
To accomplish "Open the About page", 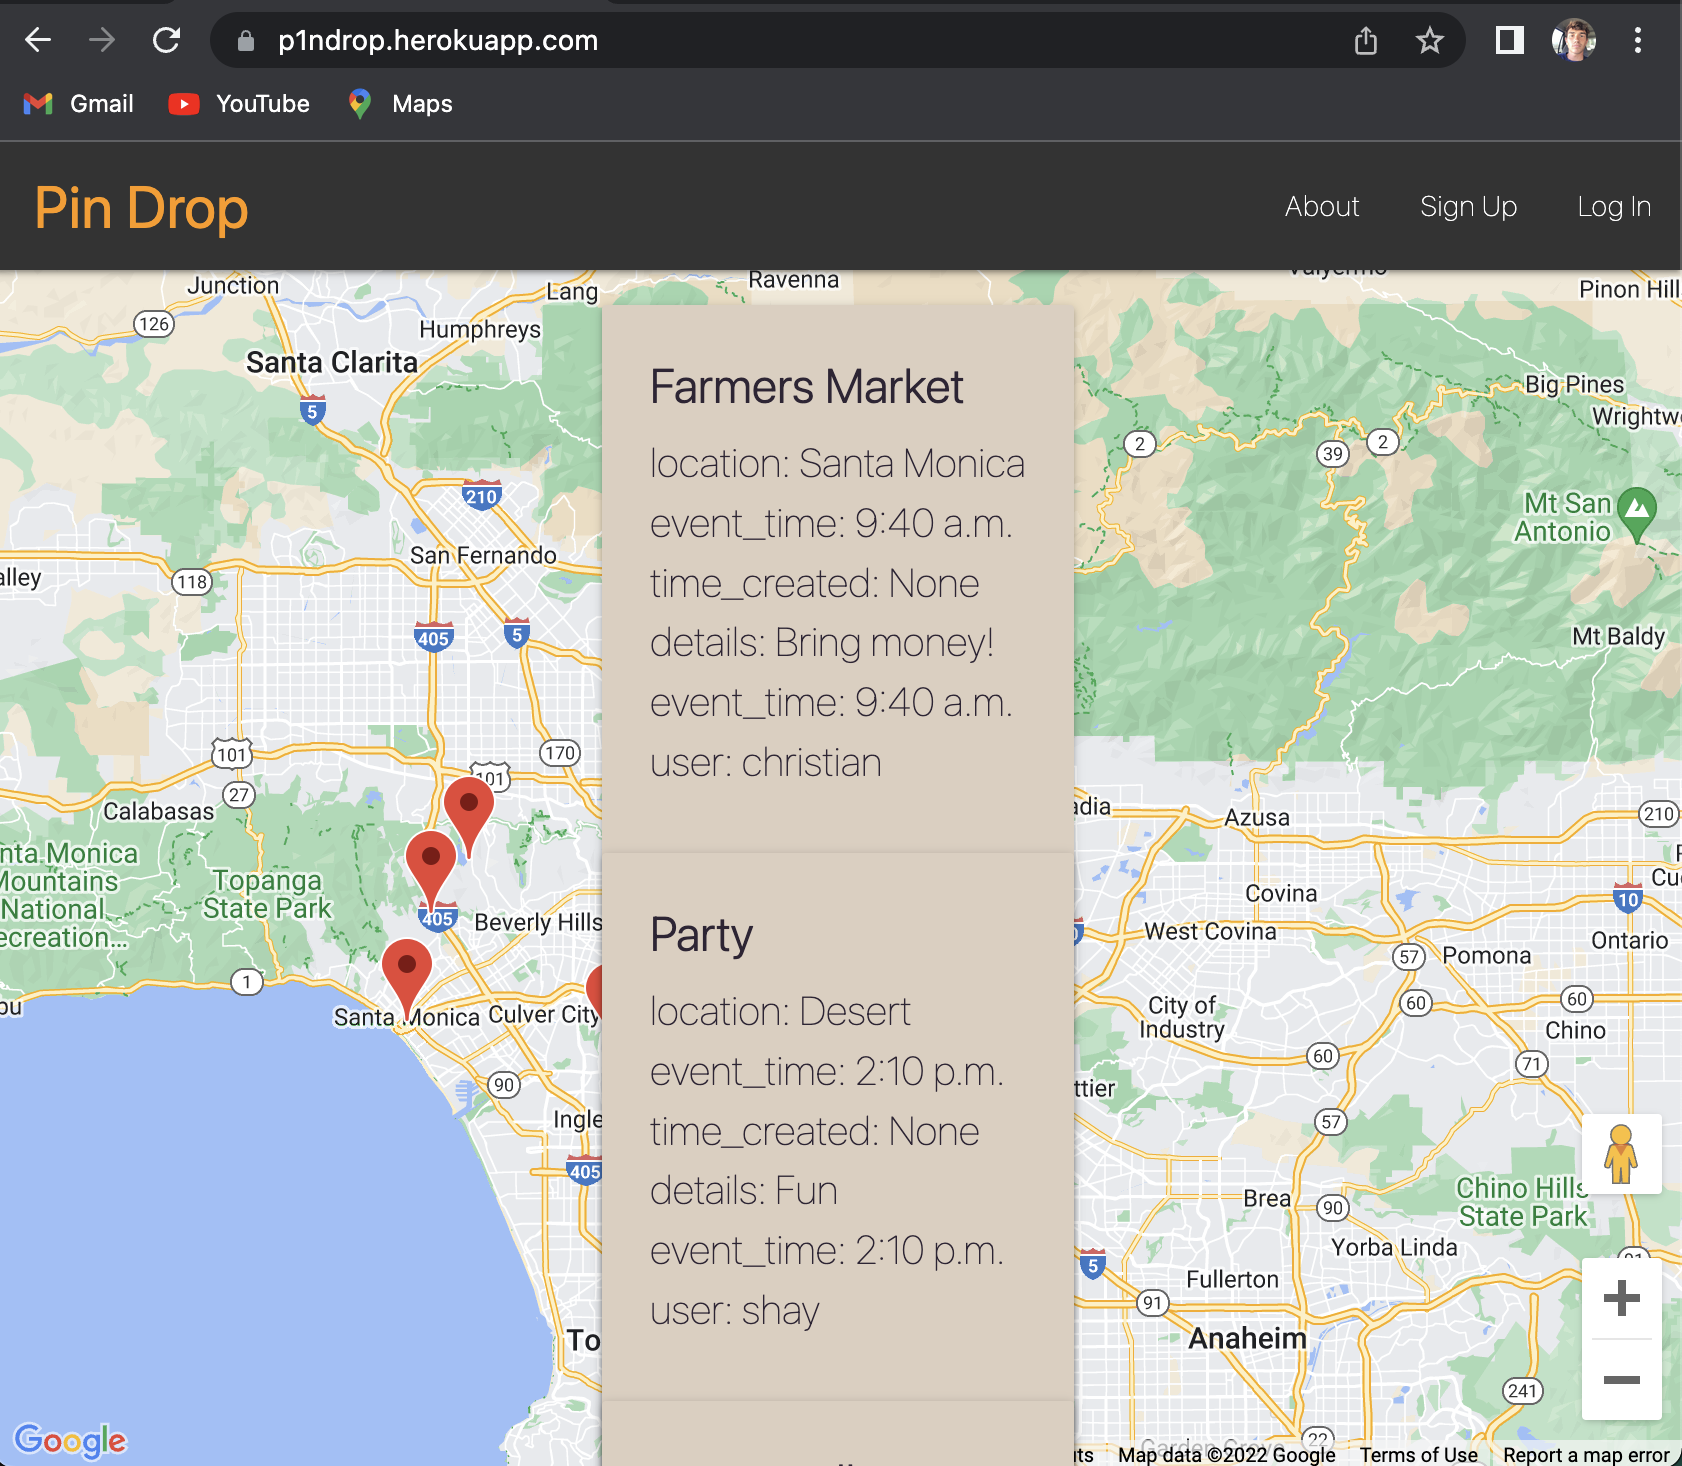I will point(1322,207).
